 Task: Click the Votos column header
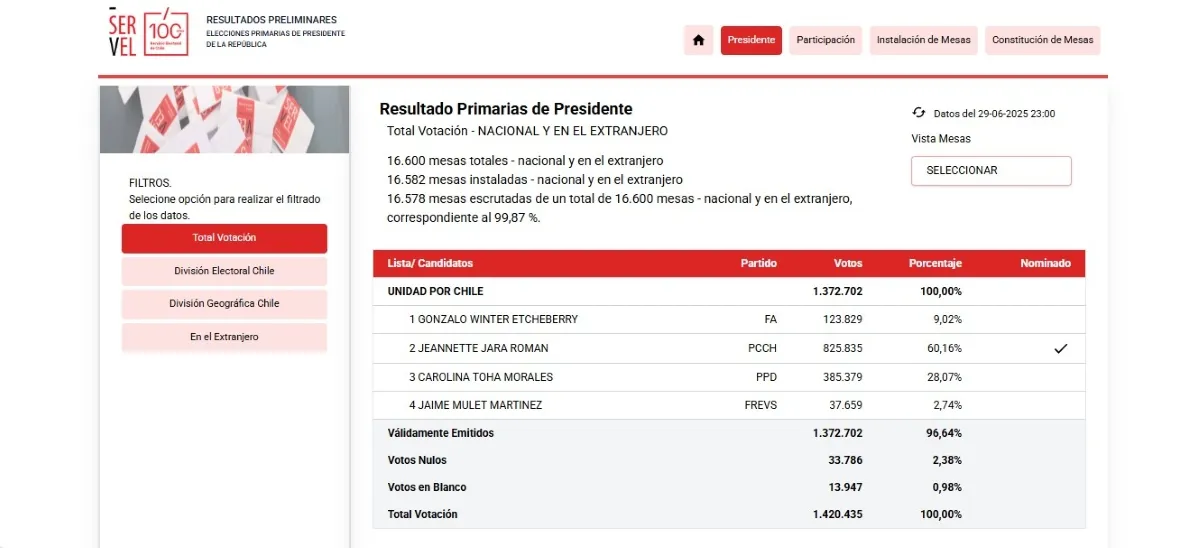point(848,263)
